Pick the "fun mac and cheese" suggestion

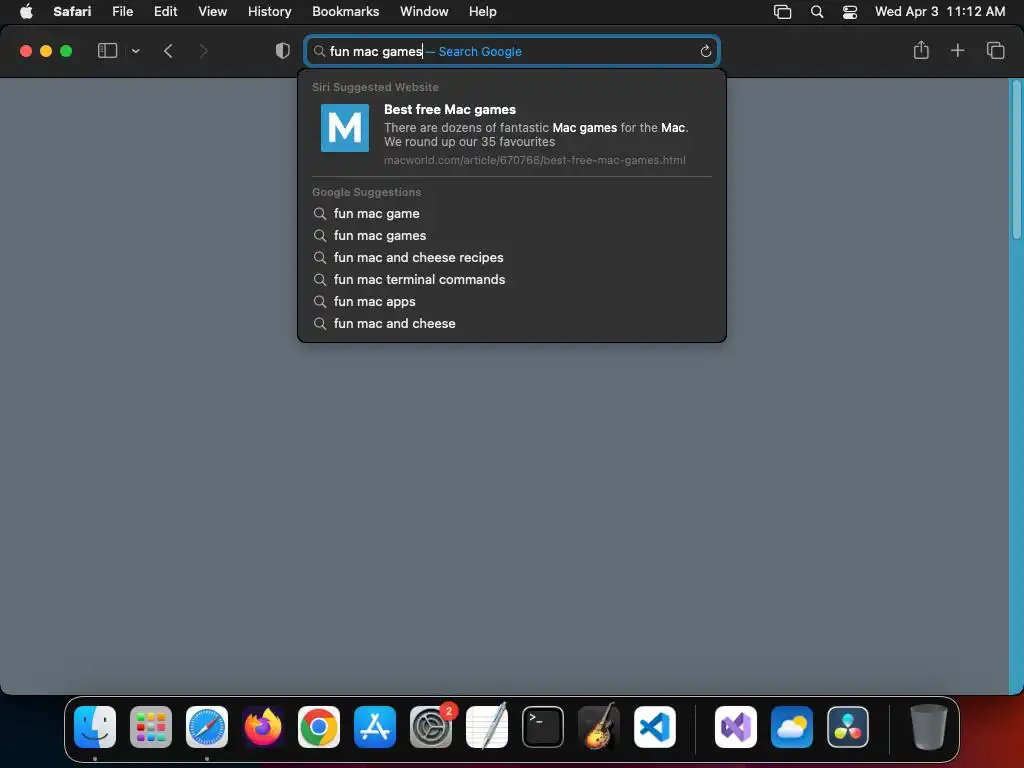512,323
